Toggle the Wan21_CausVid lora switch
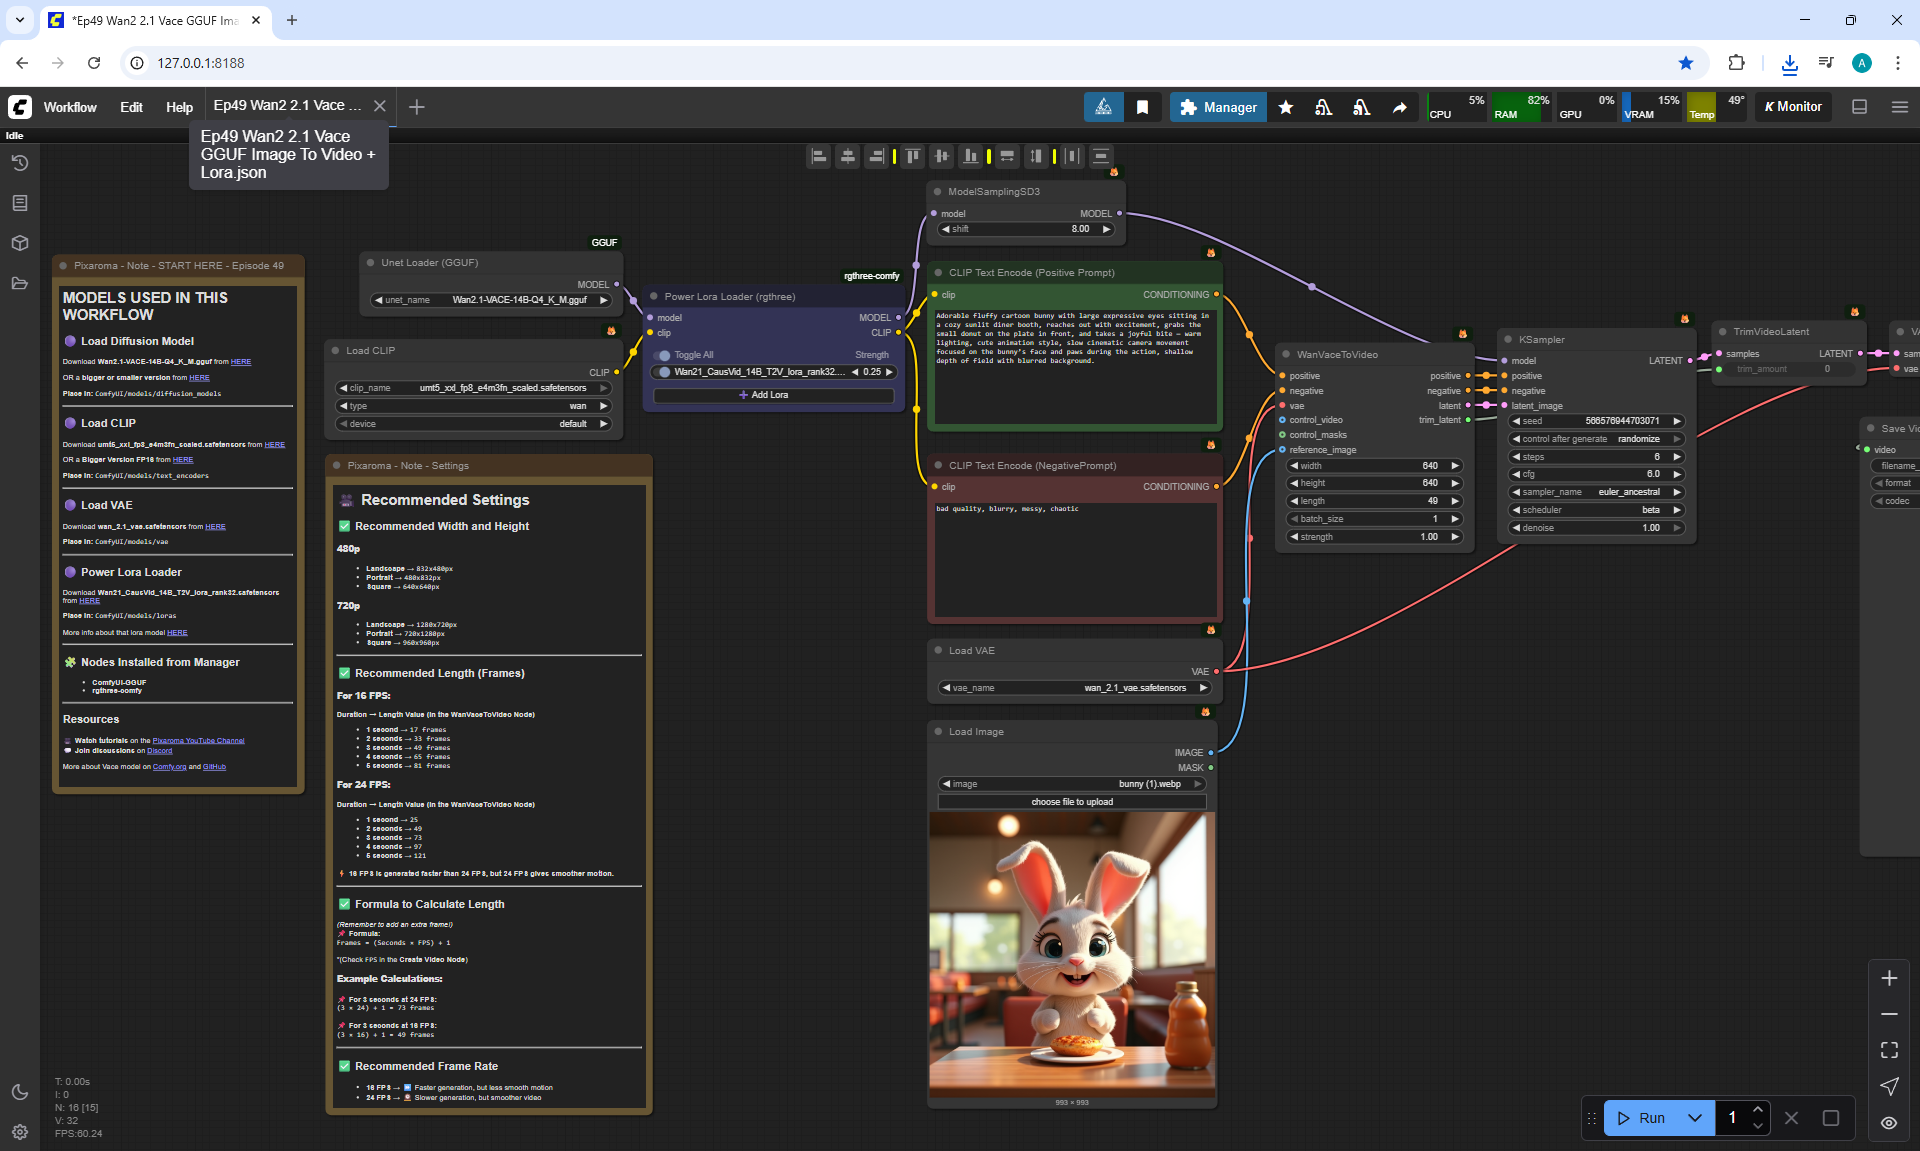 (x=664, y=372)
